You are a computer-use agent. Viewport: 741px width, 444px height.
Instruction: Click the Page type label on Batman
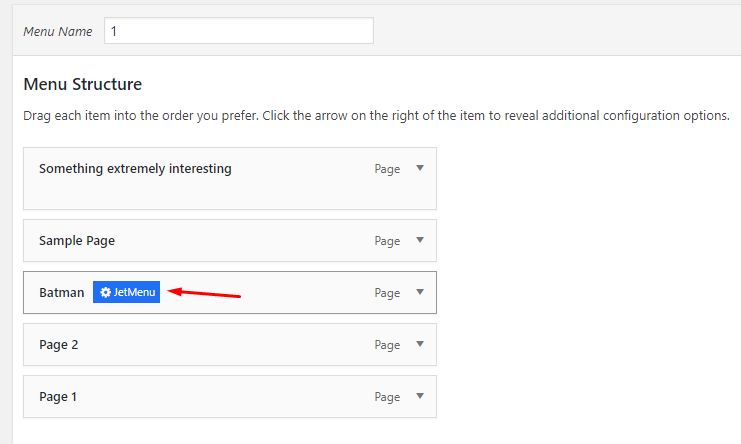pos(387,293)
